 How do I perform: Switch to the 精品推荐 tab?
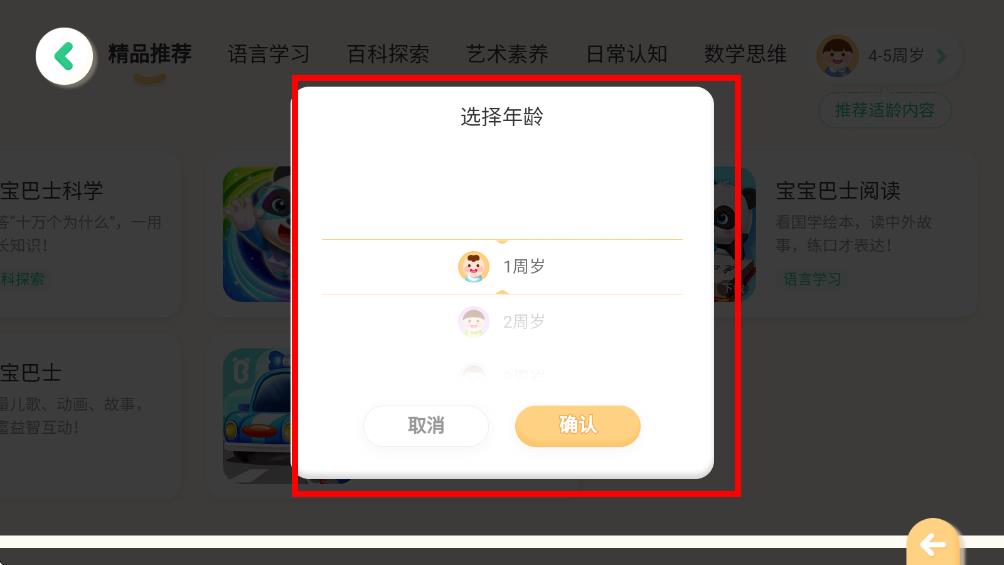(x=149, y=54)
